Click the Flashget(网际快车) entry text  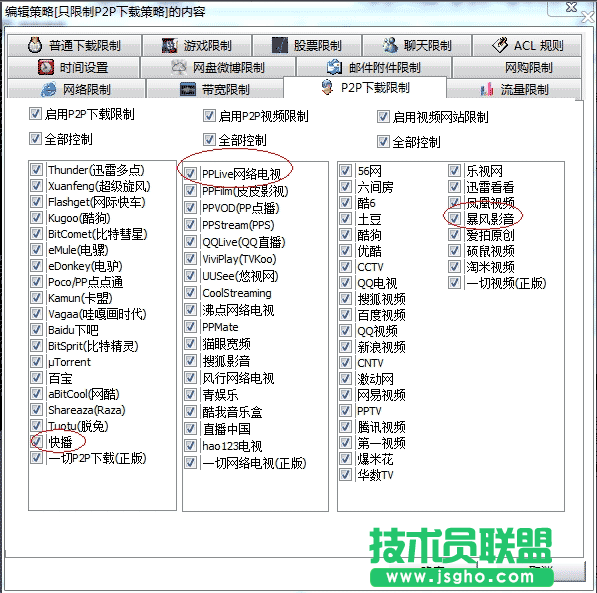click(97, 202)
